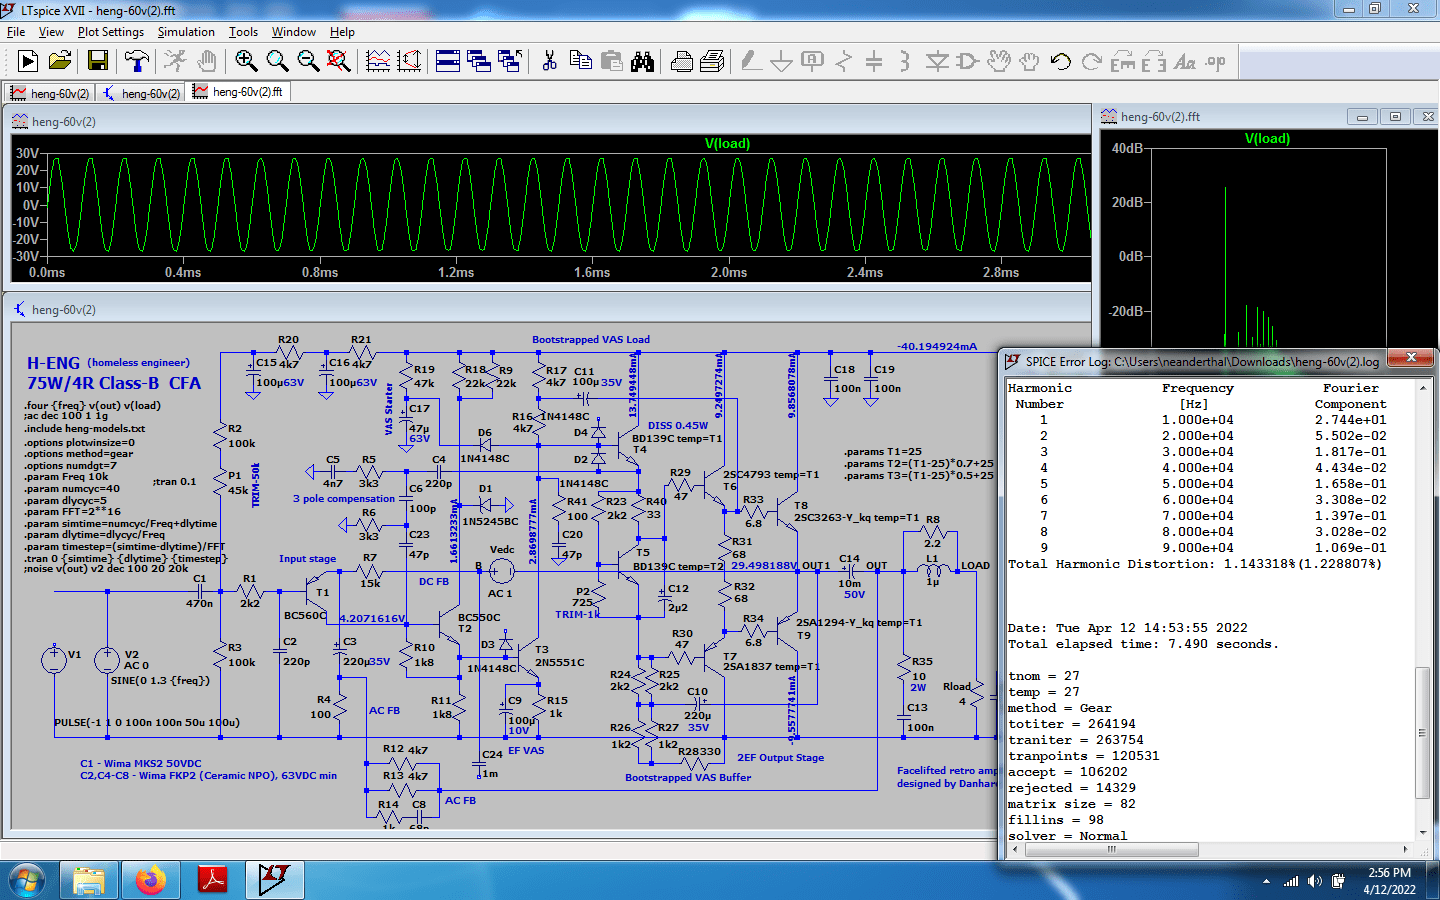
Task: Click the Undo arrow icon
Action: coord(1060,62)
